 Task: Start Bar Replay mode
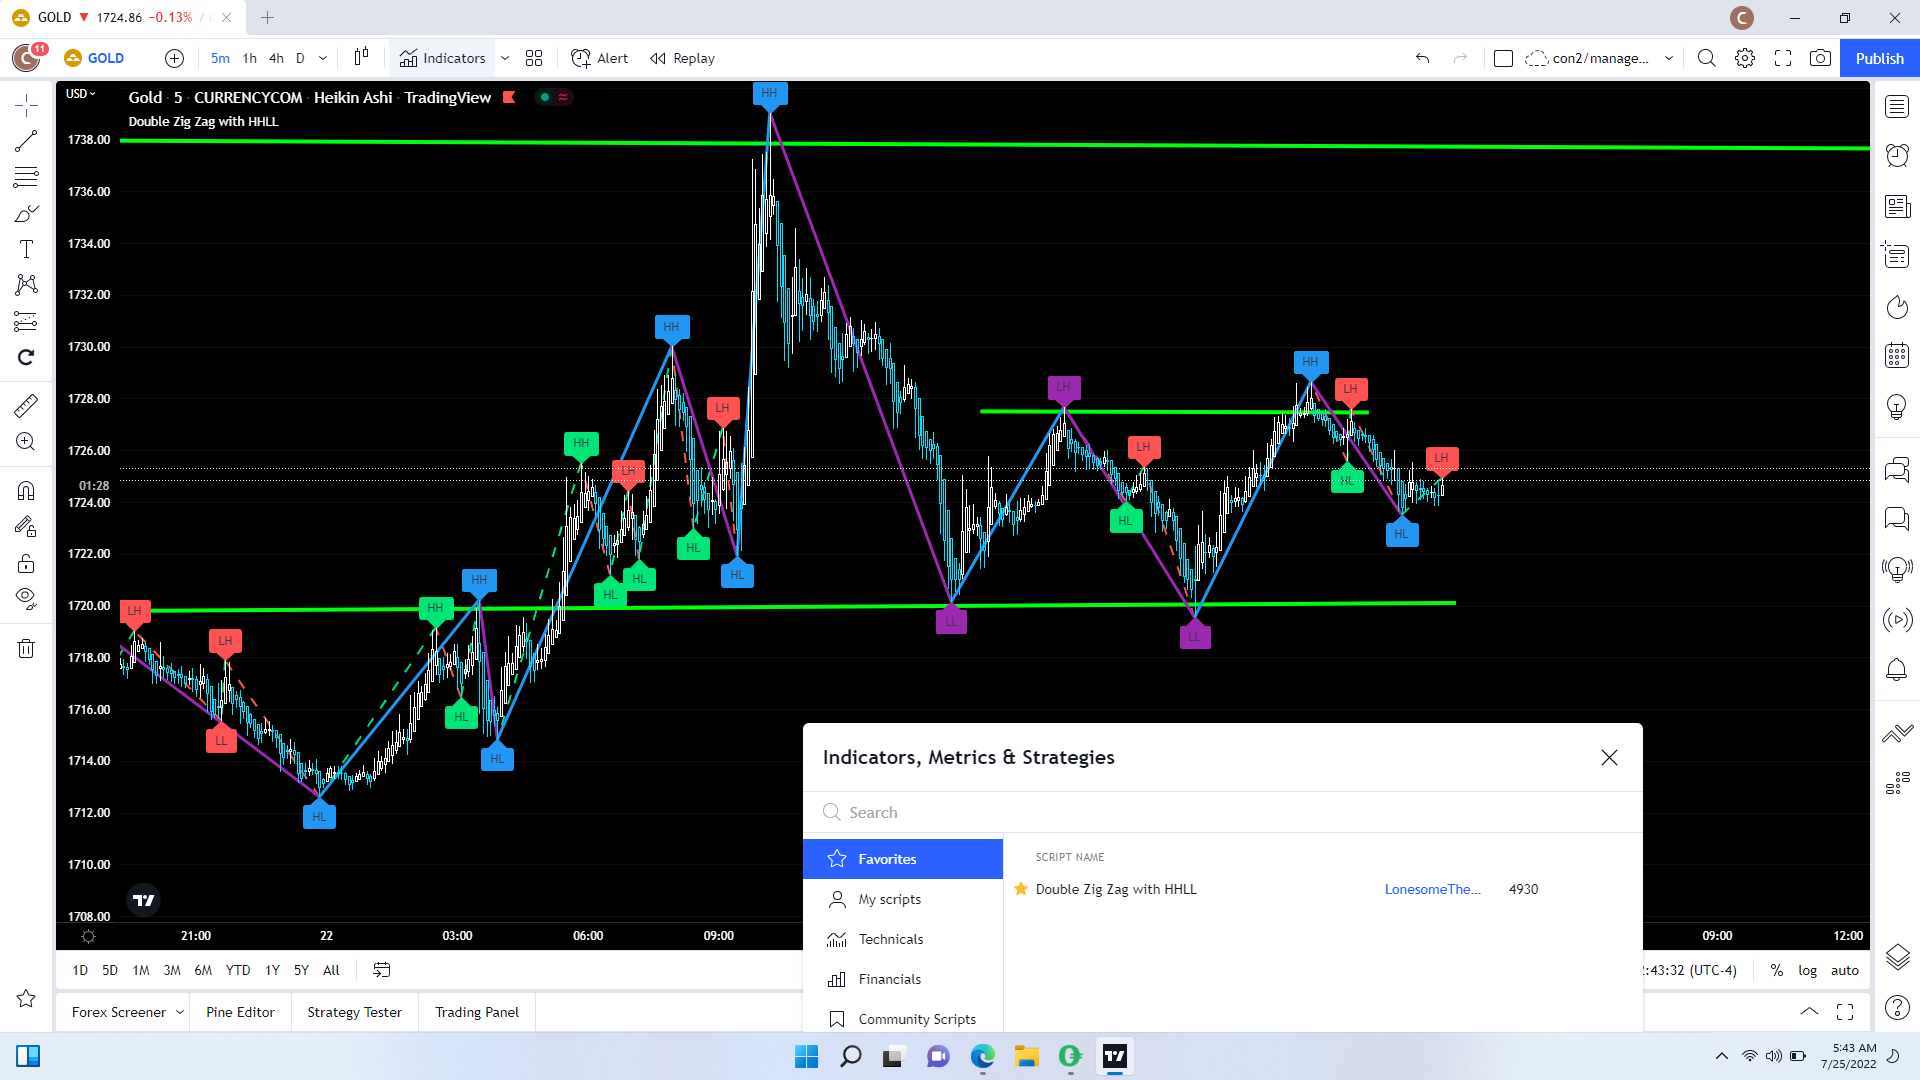coord(682,58)
